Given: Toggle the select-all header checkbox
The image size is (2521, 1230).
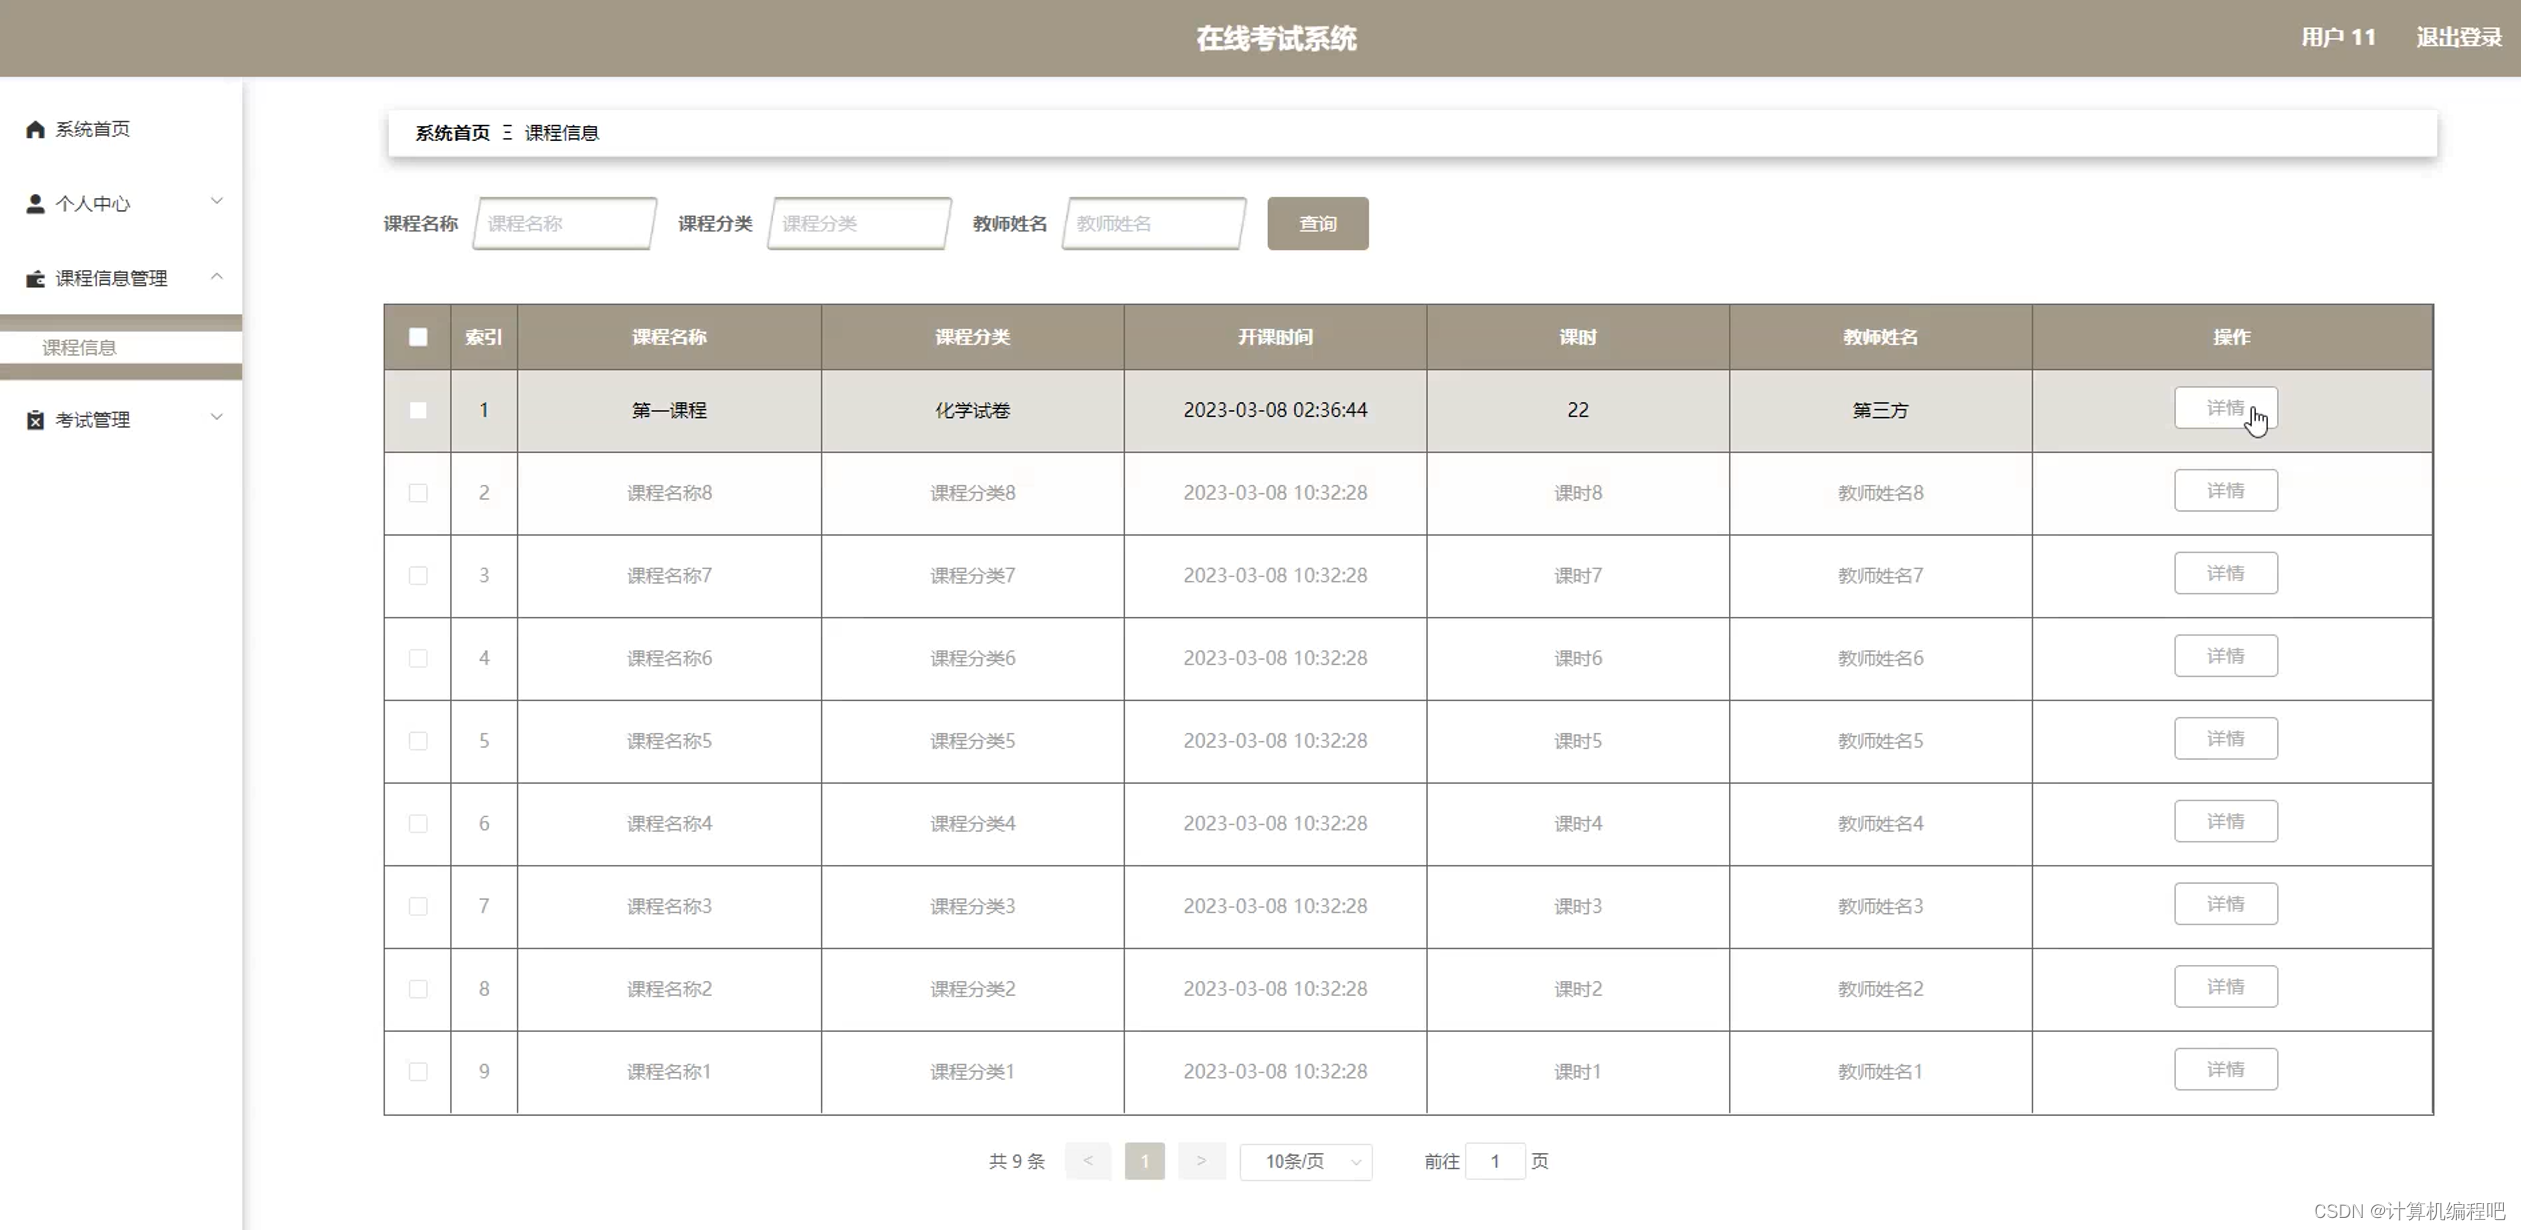Looking at the screenshot, I should (x=418, y=337).
